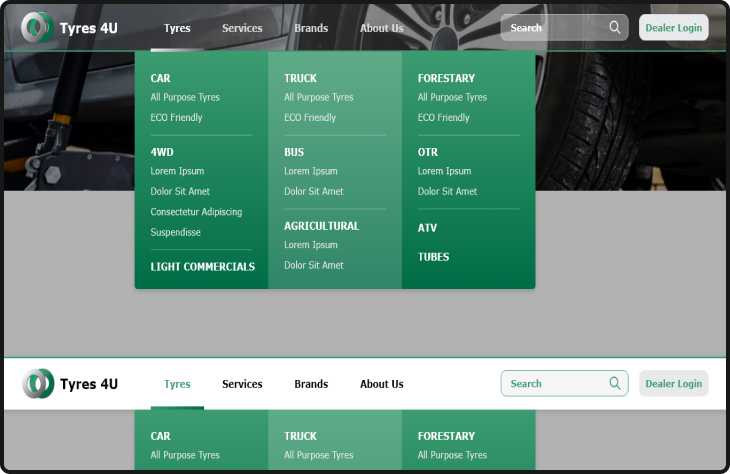
Task: Choose ECO Friendly under TRUCK in top menu
Action: click(x=310, y=117)
